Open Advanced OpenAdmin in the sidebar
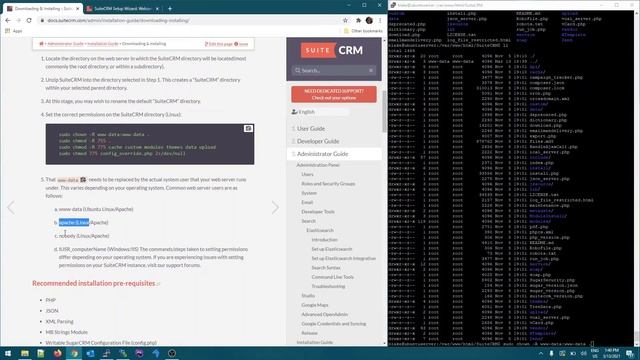Screen dimensions: 640x360 point(324,314)
